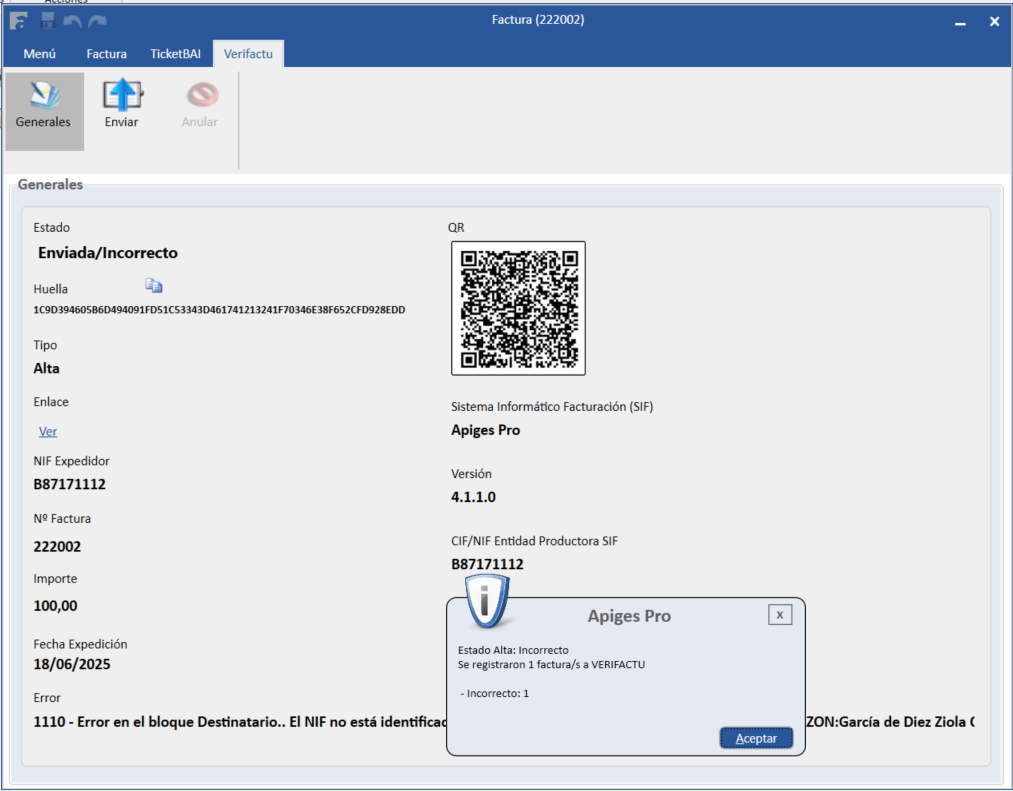
Task: Confirm the dialog with Aceptar
Action: click(x=757, y=738)
